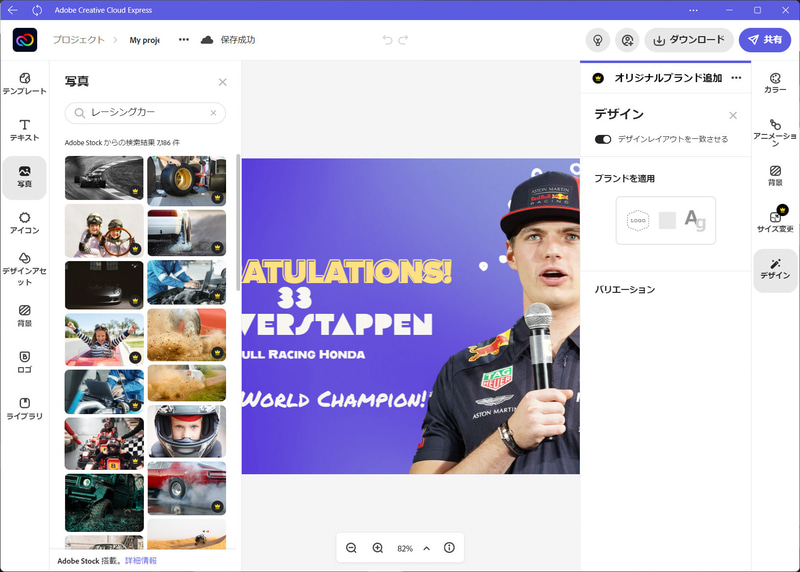Toggle デザインレイアウトを一致させる switch
This screenshot has height=572, width=800.
point(603,139)
